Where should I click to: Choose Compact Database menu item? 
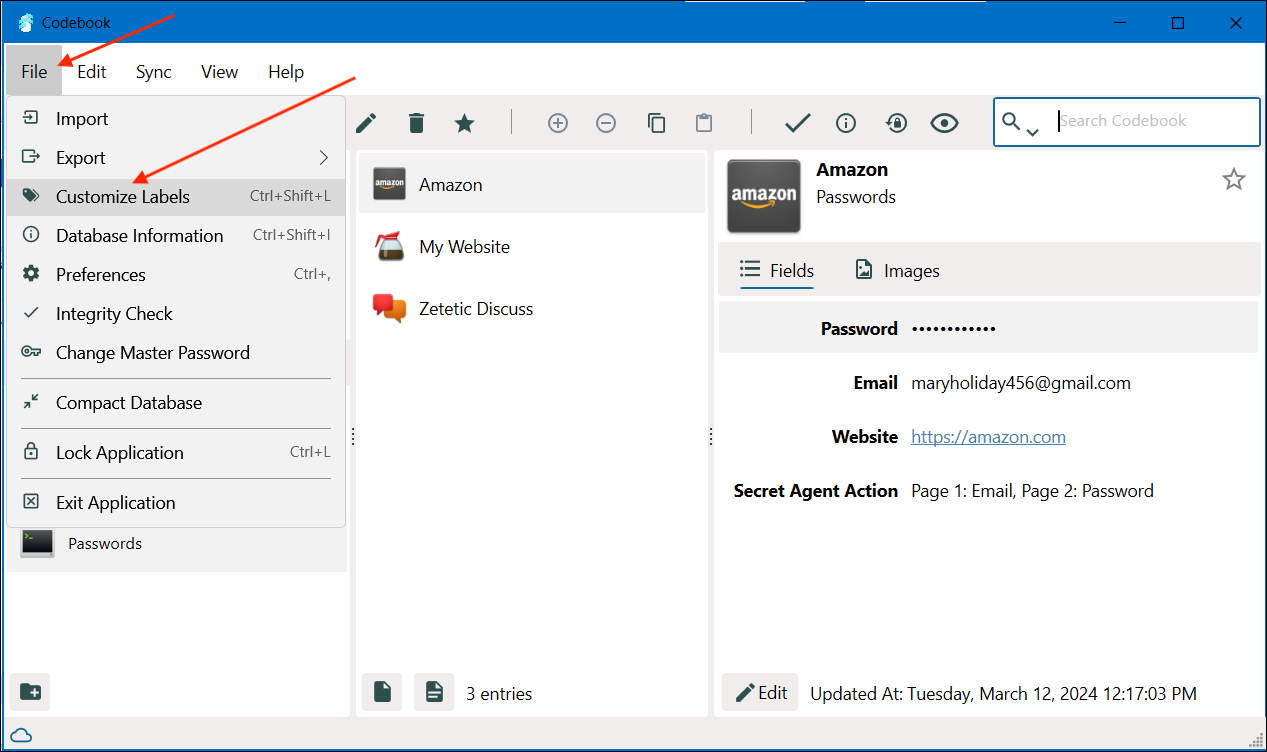[x=176, y=402]
